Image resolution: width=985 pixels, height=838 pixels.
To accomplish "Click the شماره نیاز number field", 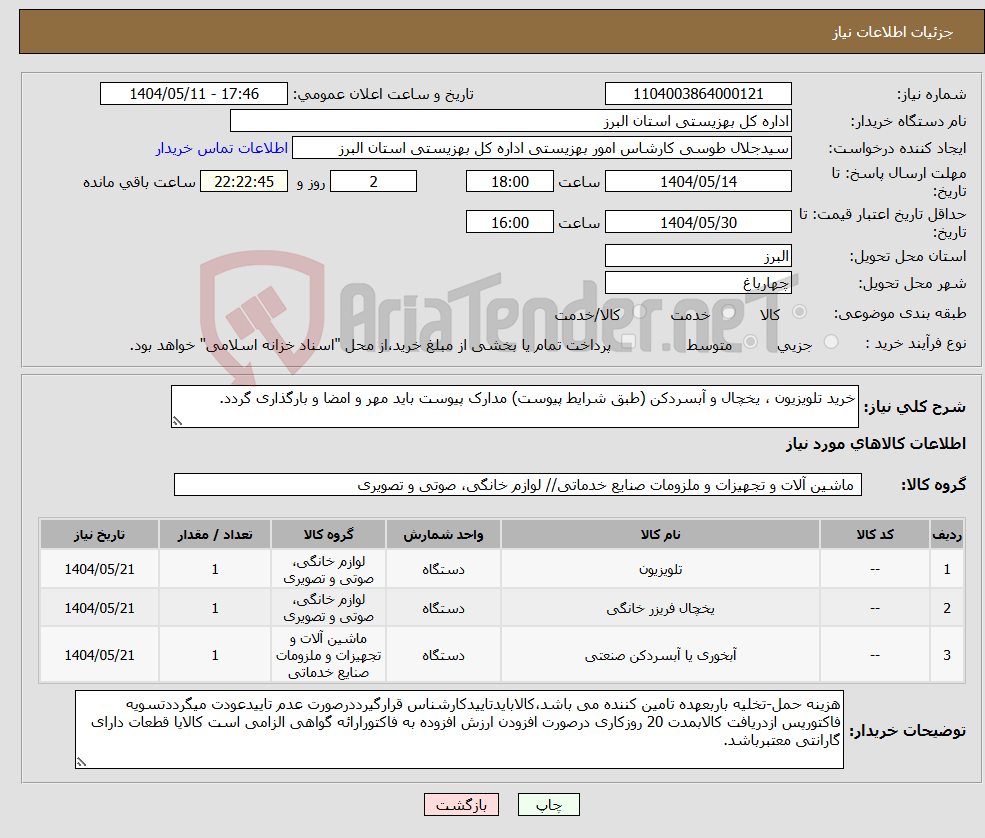I will [x=696, y=93].
